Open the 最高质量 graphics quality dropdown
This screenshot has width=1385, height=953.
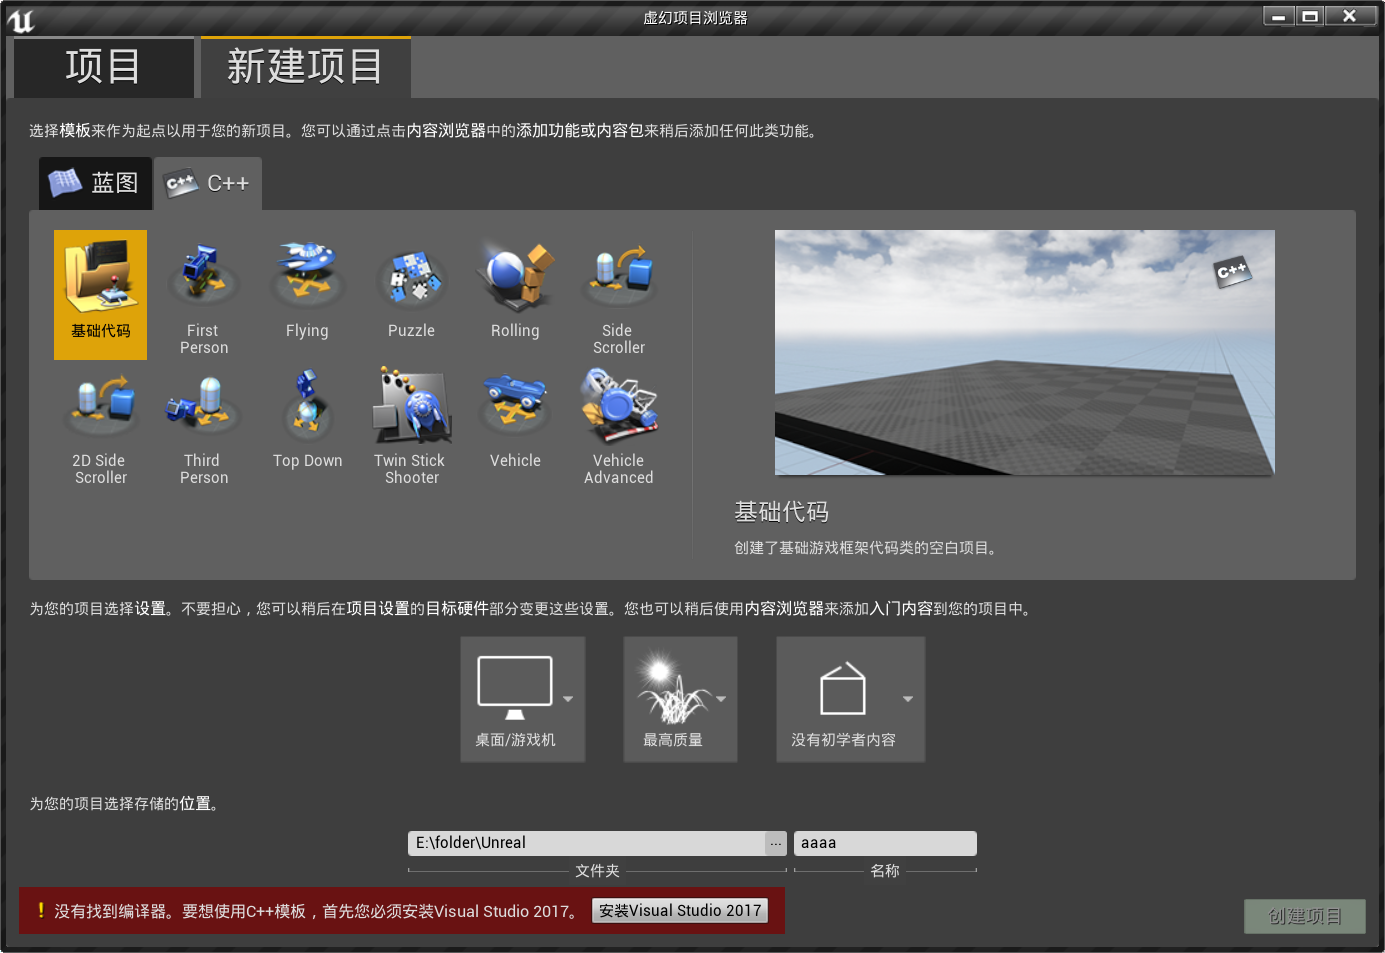pyautogui.click(x=680, y=700)
